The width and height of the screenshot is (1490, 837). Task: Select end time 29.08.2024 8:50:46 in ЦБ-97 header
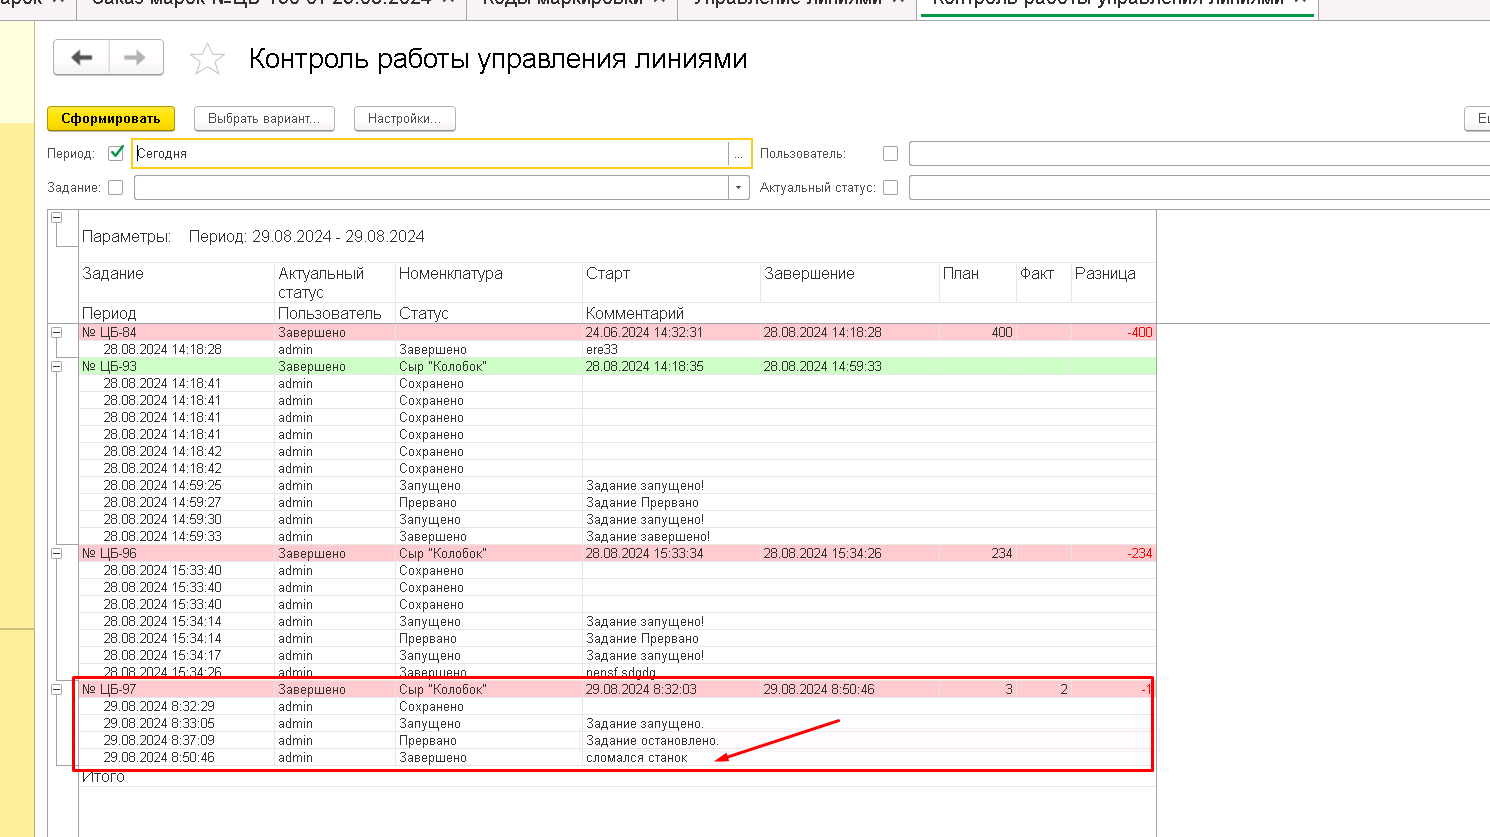[820, 689]
